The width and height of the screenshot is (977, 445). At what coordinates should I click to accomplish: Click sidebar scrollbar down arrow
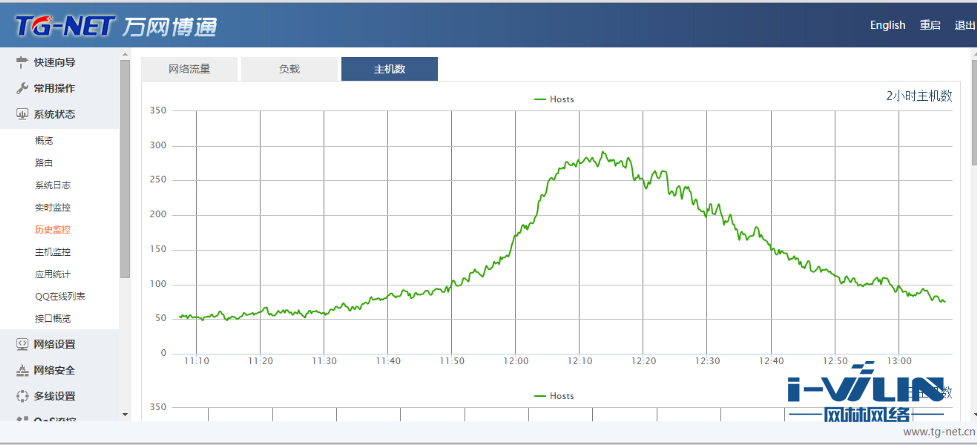125,414
